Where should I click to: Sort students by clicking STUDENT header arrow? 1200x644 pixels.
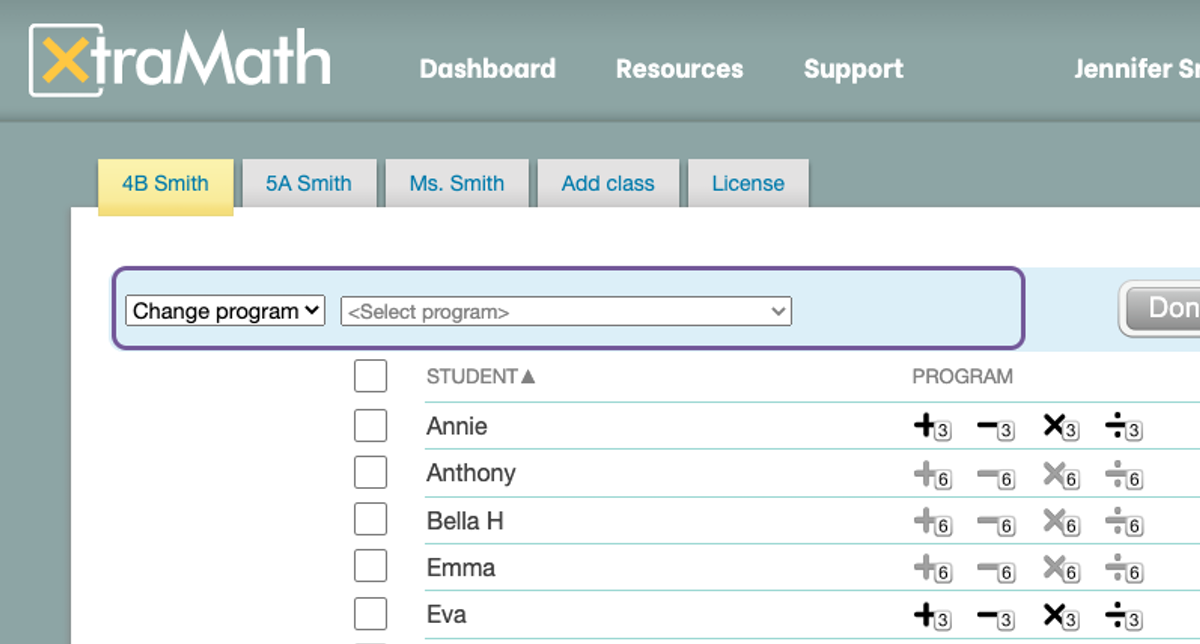tap(528, 377)
